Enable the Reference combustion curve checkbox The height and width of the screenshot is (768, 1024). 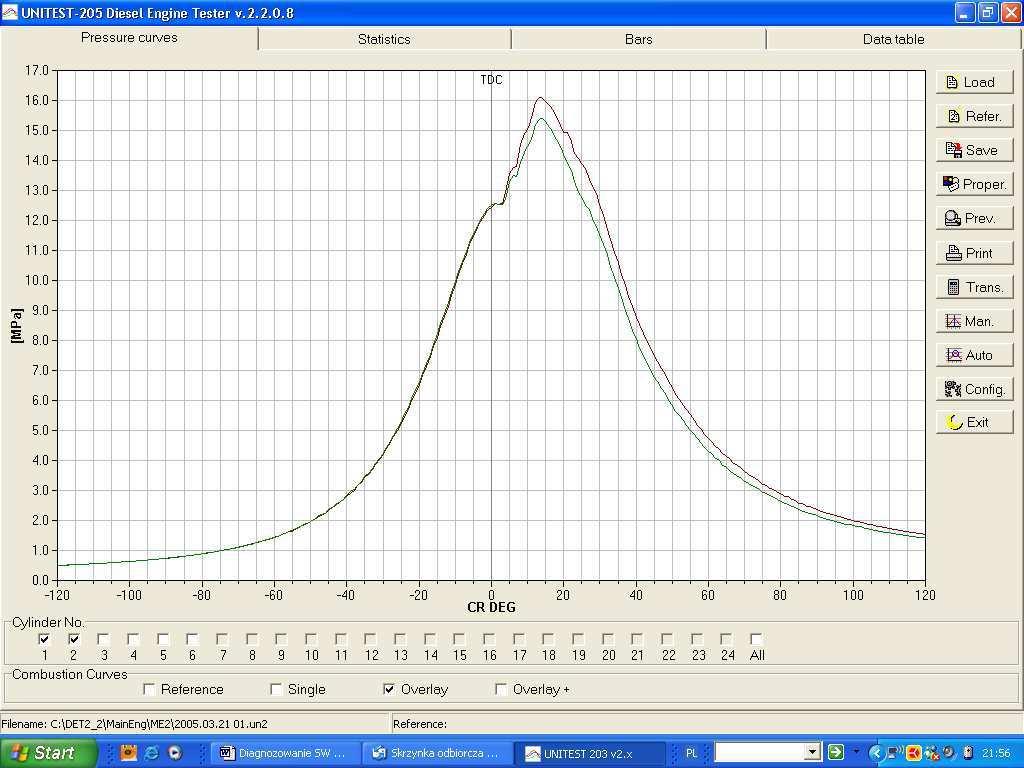pos(149,689)
